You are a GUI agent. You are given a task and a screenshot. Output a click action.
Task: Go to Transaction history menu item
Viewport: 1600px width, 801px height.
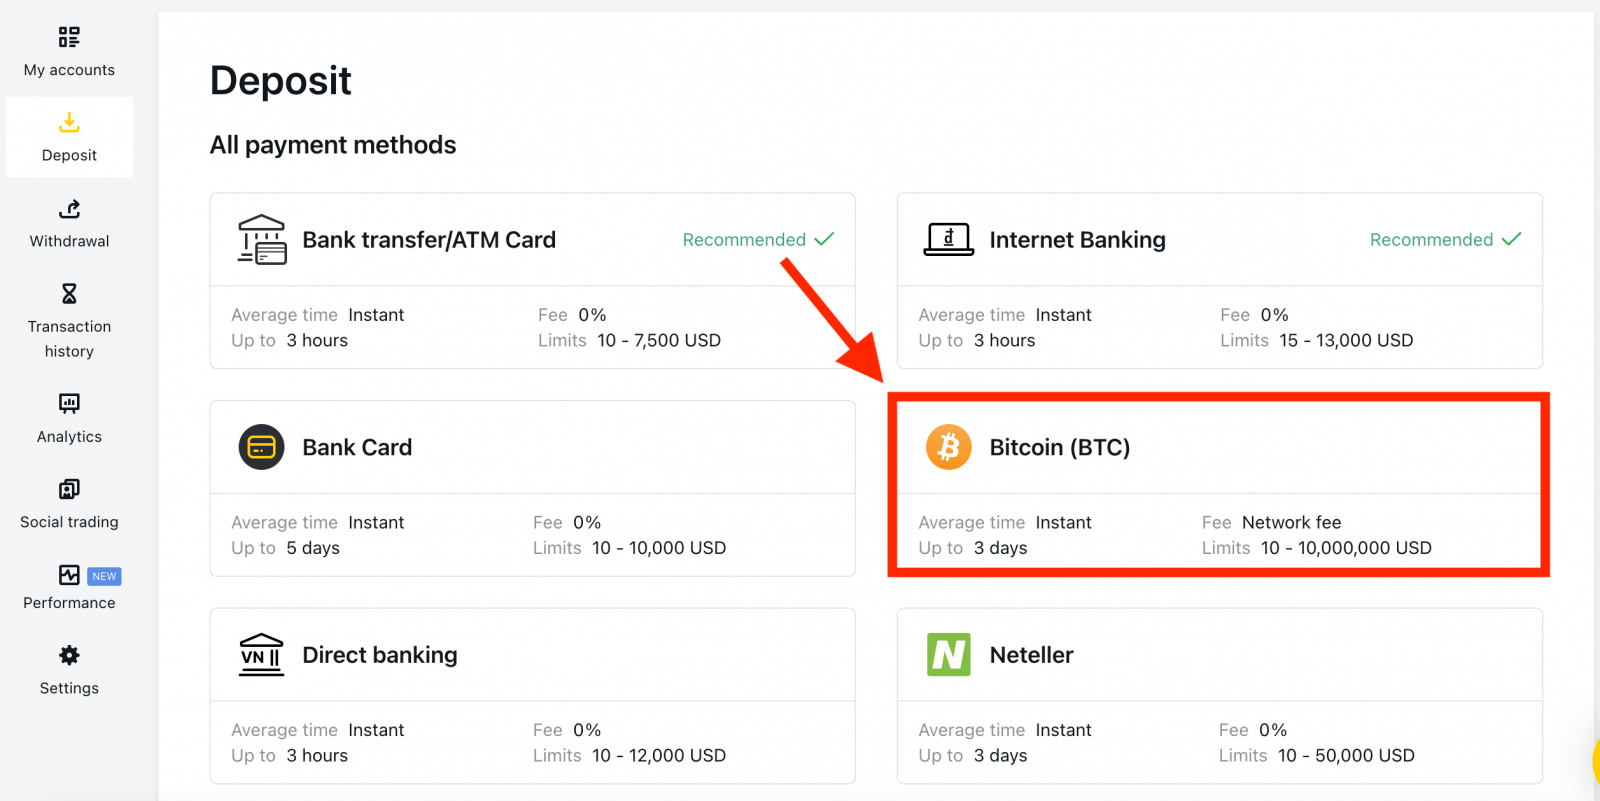[x=69, y=339]
